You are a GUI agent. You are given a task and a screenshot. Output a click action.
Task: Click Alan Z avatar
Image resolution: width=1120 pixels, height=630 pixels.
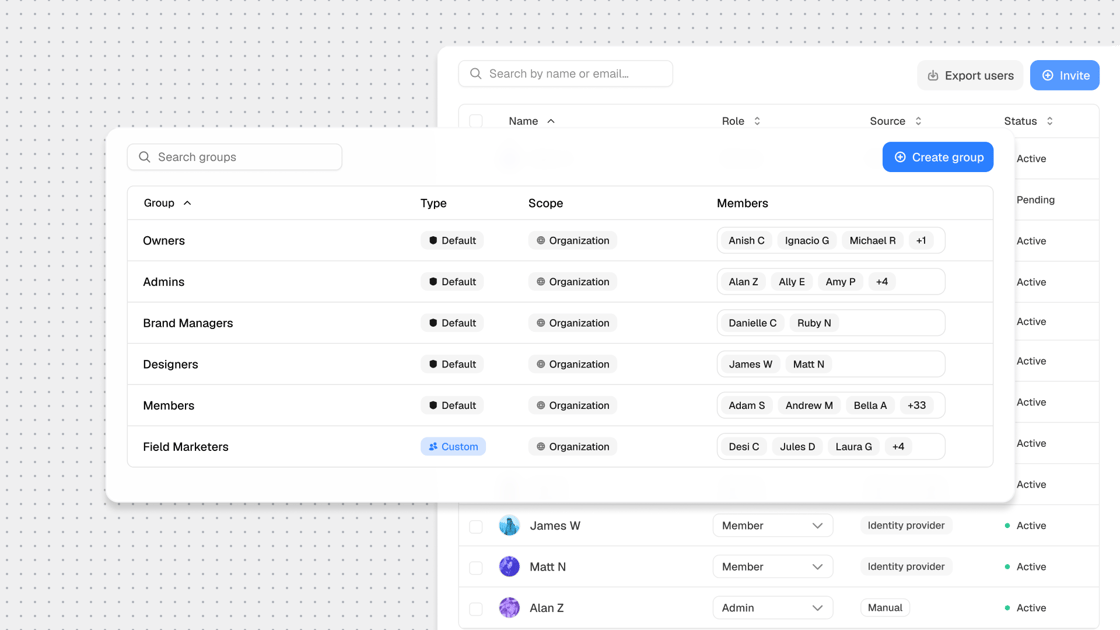tap(509, 608)
